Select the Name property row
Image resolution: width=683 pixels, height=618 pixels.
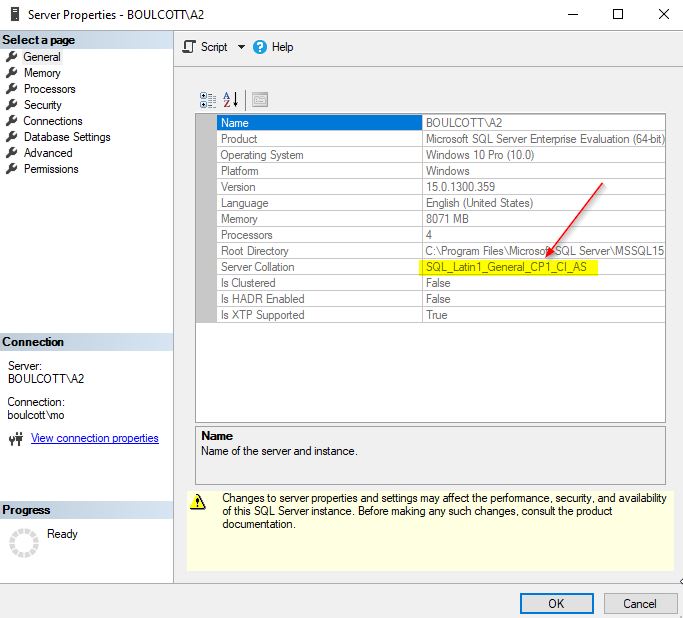440,123
